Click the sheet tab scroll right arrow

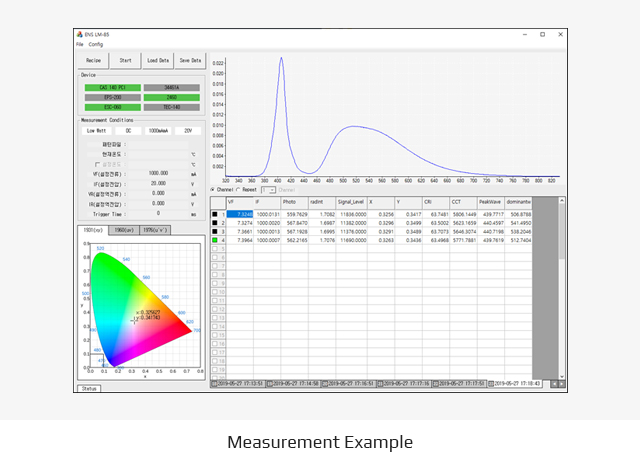point(562,384)
